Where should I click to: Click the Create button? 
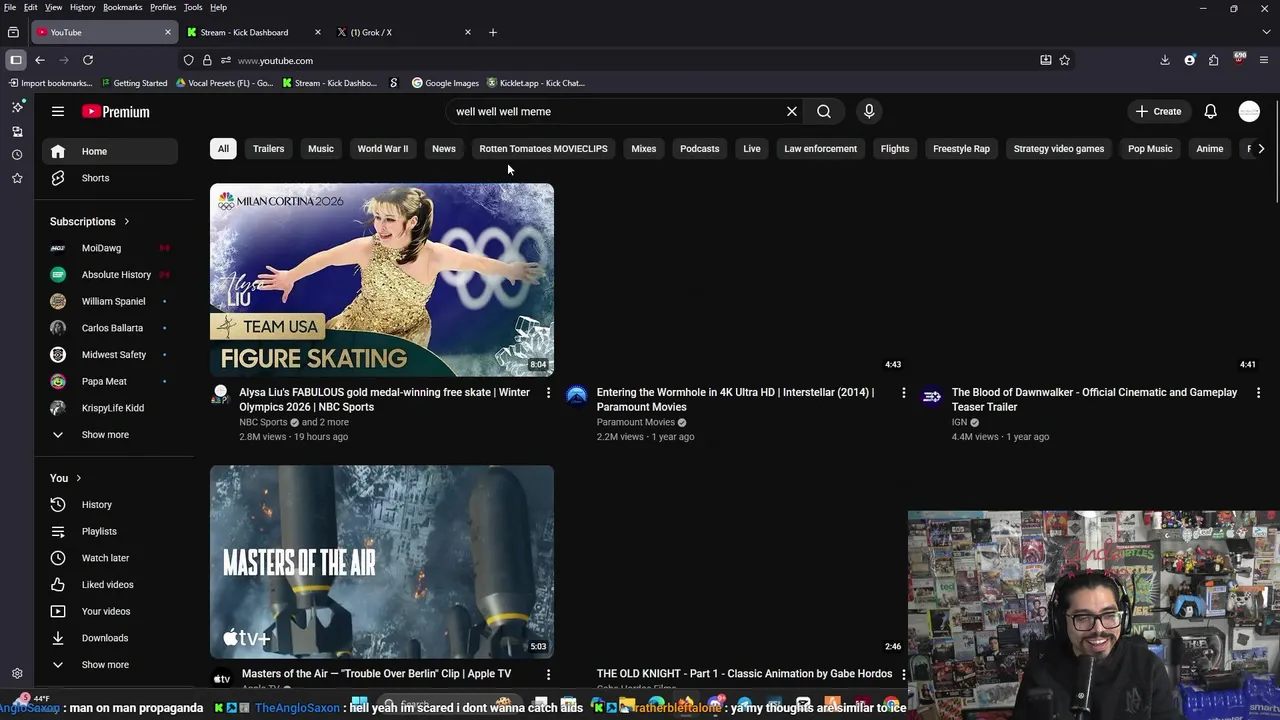point(1159,112)
